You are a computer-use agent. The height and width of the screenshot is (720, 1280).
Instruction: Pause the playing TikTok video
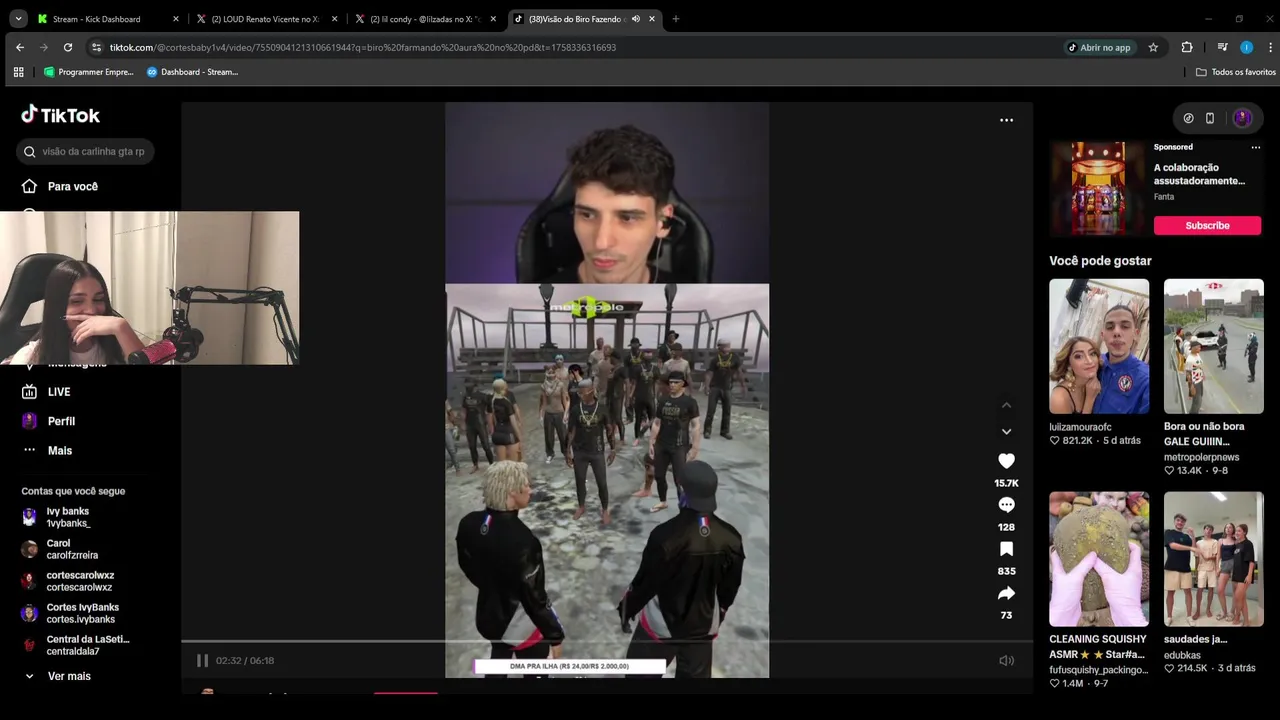point(202,660)
